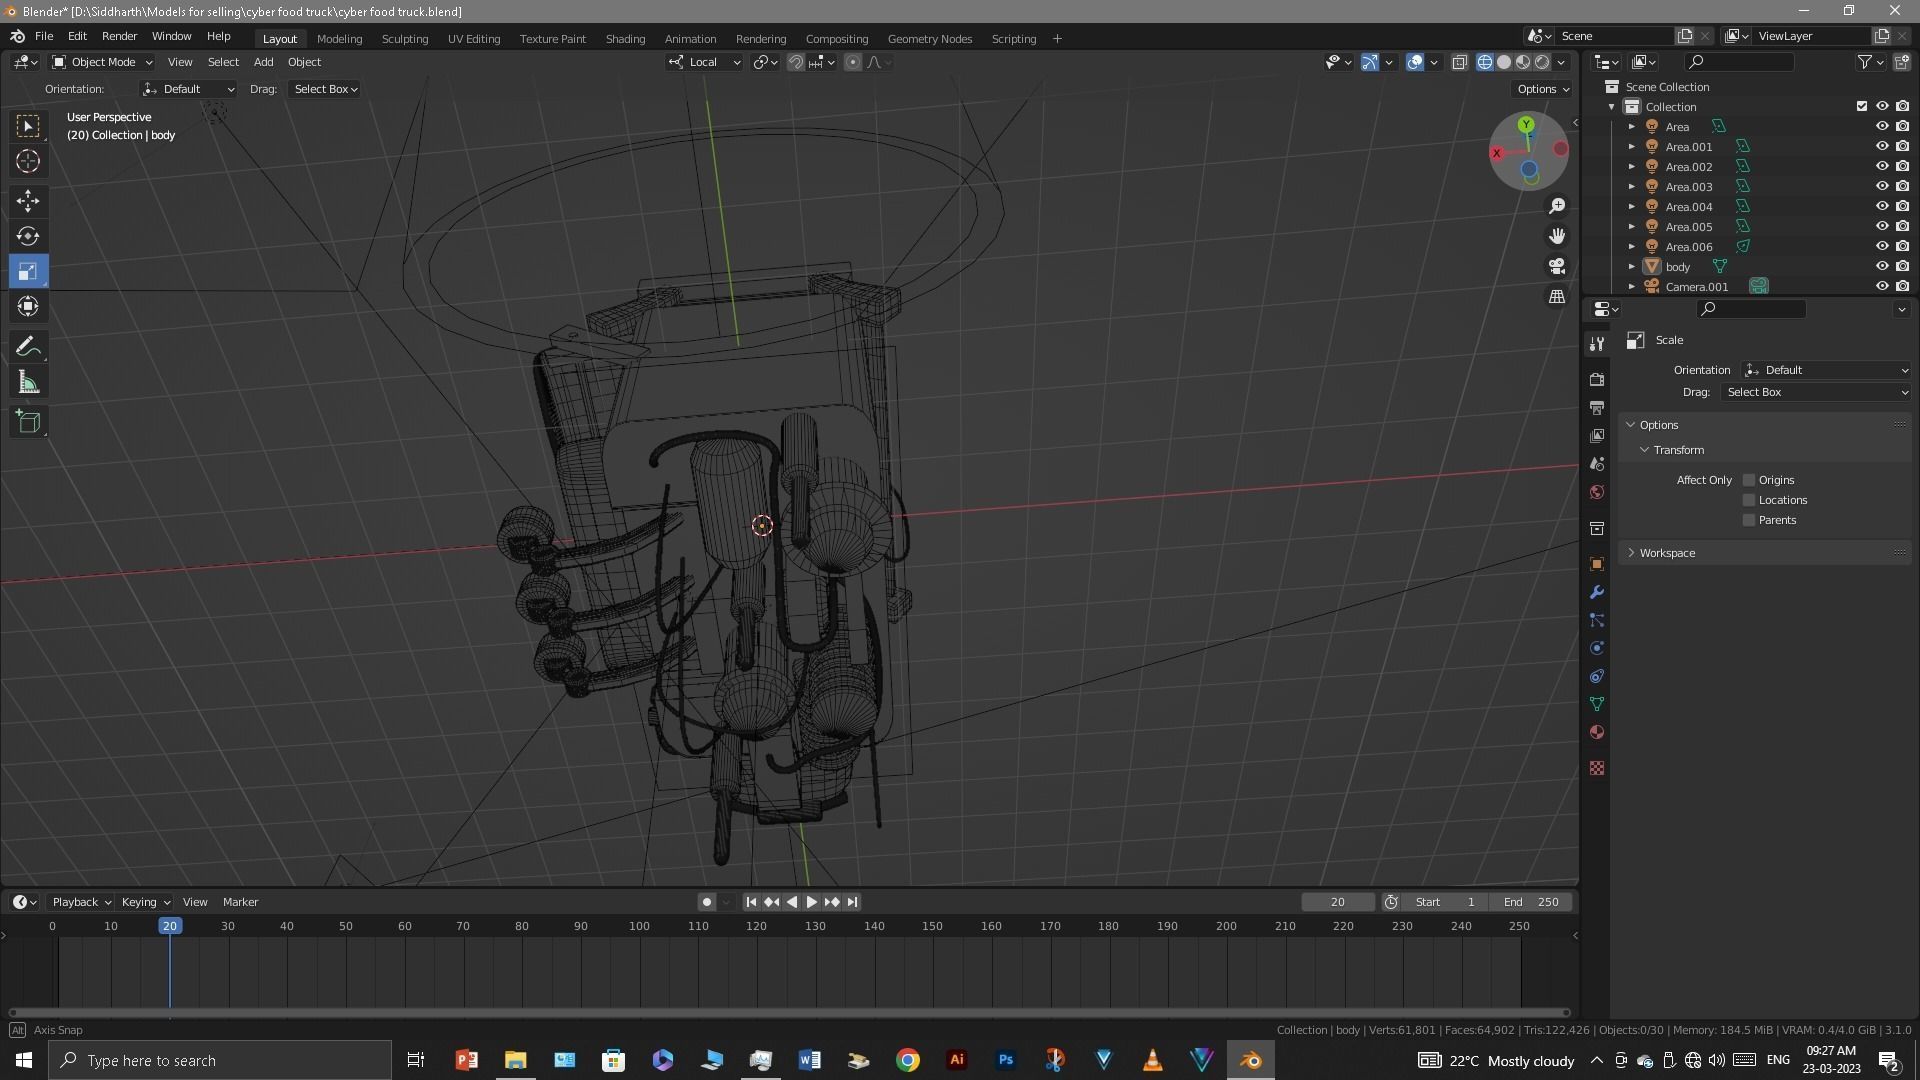Hide the Area.003 object in viewport

pyautogui.click(x=1882, y=187)
